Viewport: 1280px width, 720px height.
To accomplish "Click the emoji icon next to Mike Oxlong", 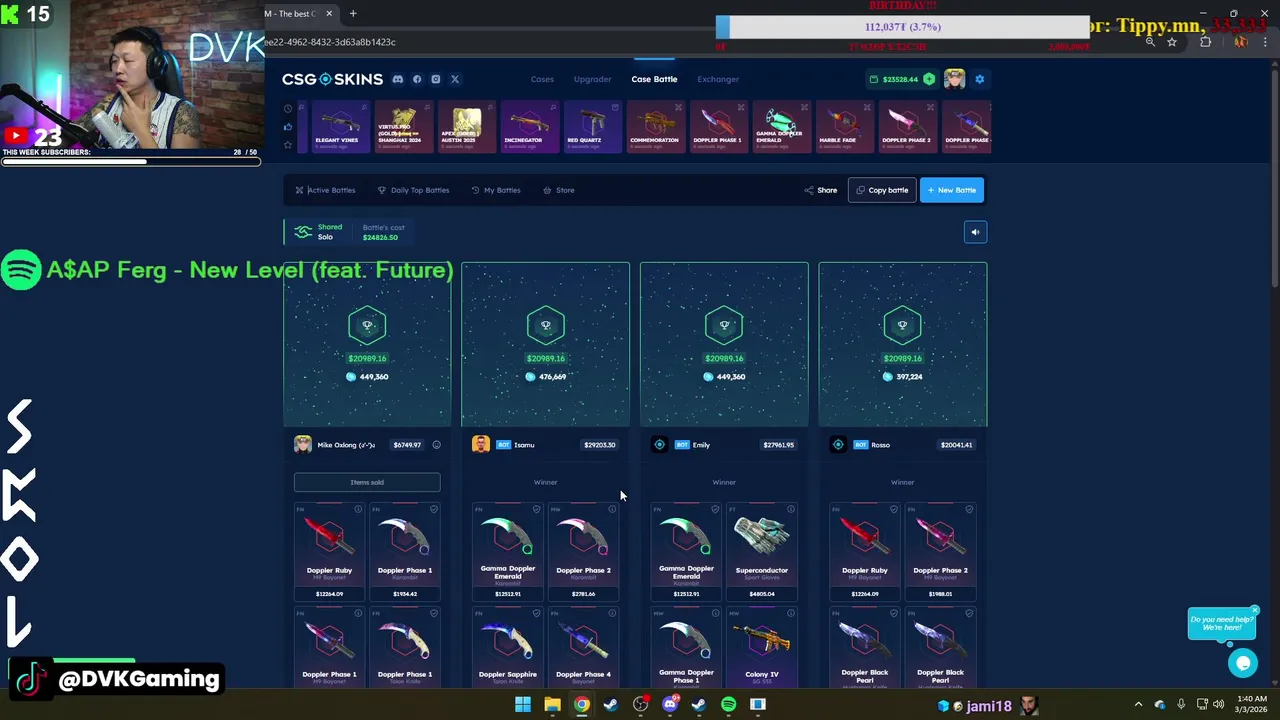I will click(436, 445).
